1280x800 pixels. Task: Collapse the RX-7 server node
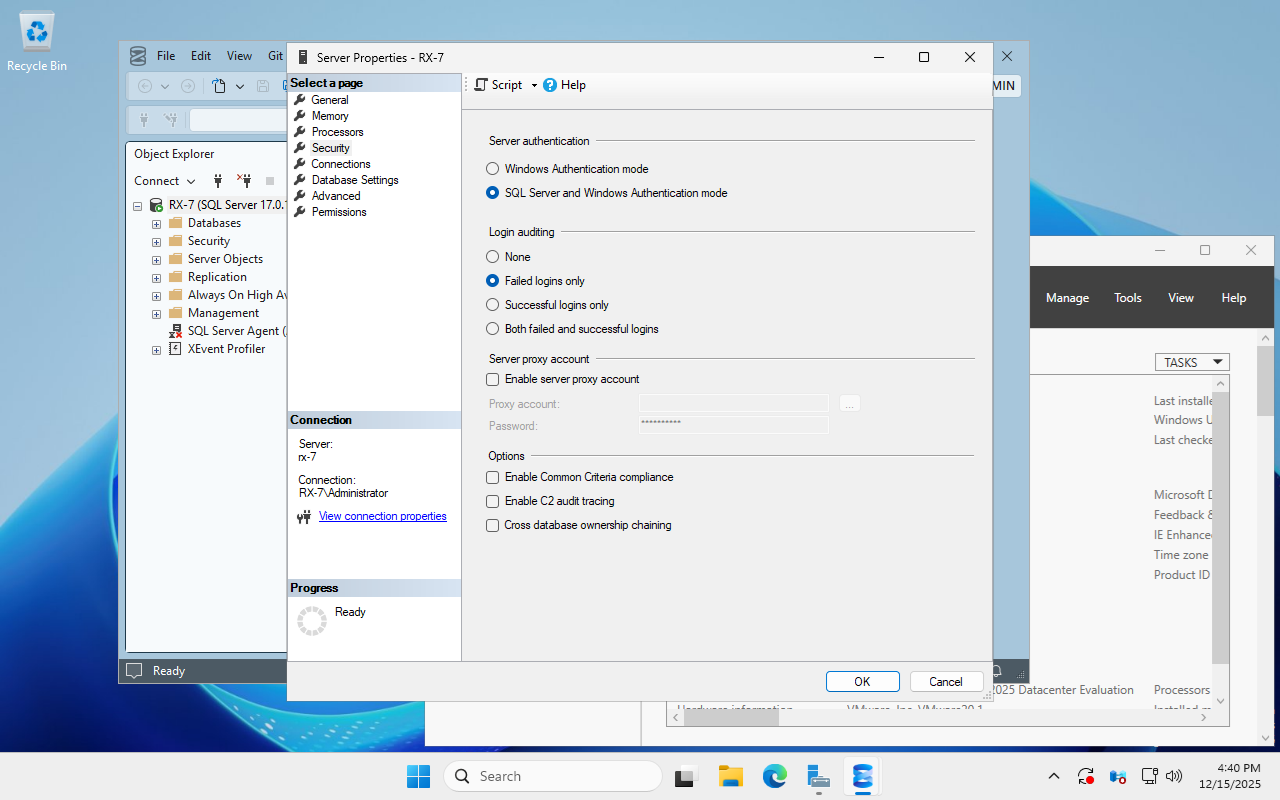137,205
